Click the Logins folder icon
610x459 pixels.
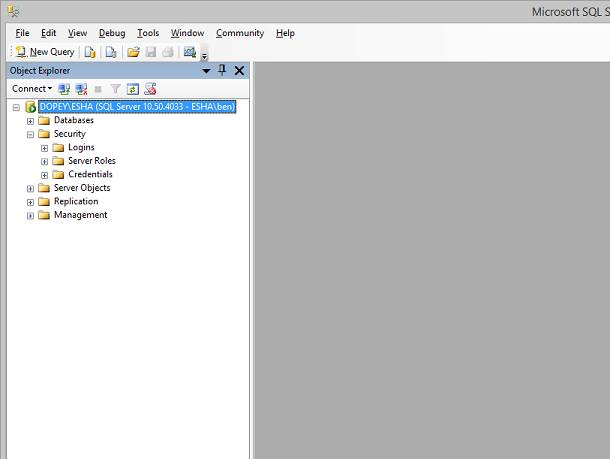pos(58,147)
